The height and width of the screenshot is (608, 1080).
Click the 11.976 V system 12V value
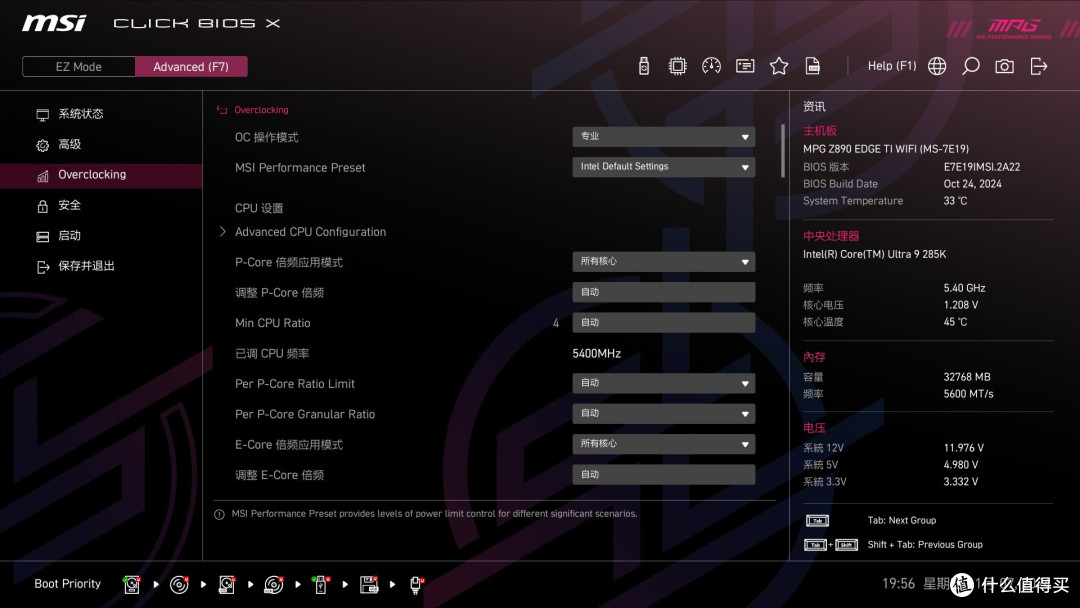[964, 448]
